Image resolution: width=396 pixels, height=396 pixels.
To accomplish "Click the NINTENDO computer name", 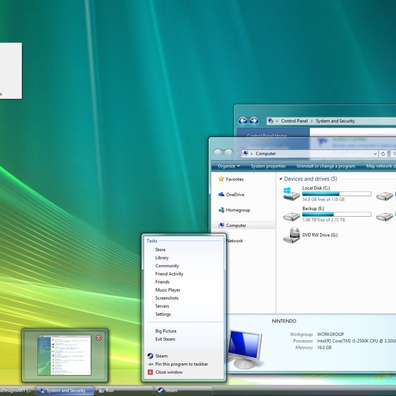I will [284, 321].
